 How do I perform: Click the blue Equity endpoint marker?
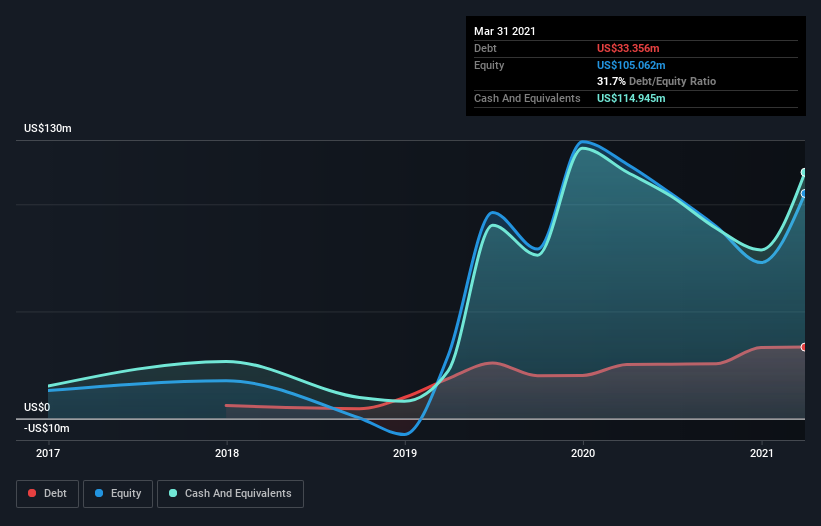804,194
